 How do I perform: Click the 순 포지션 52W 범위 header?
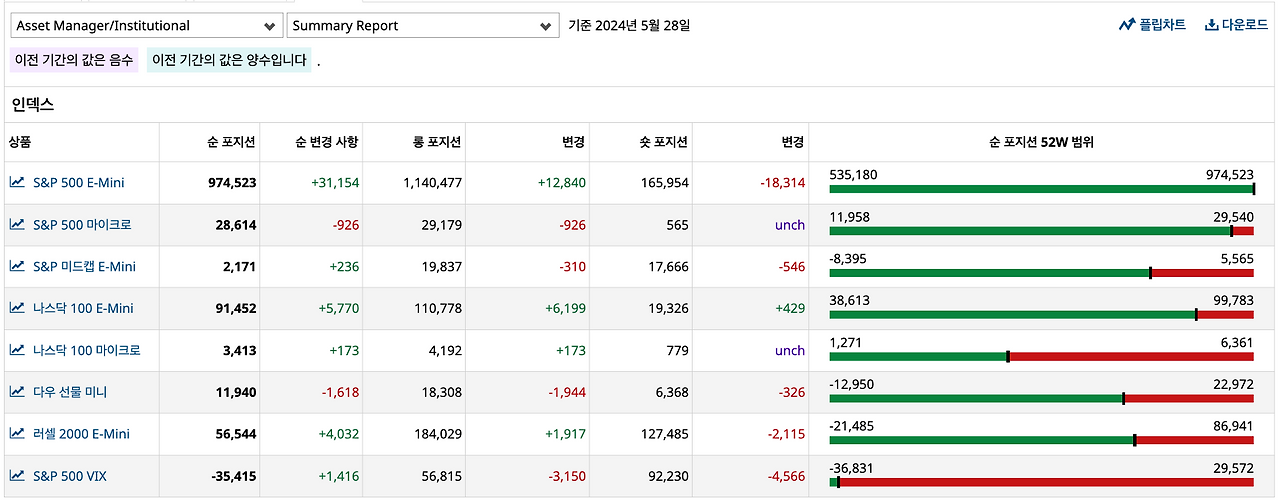[x=1041, y=142]
